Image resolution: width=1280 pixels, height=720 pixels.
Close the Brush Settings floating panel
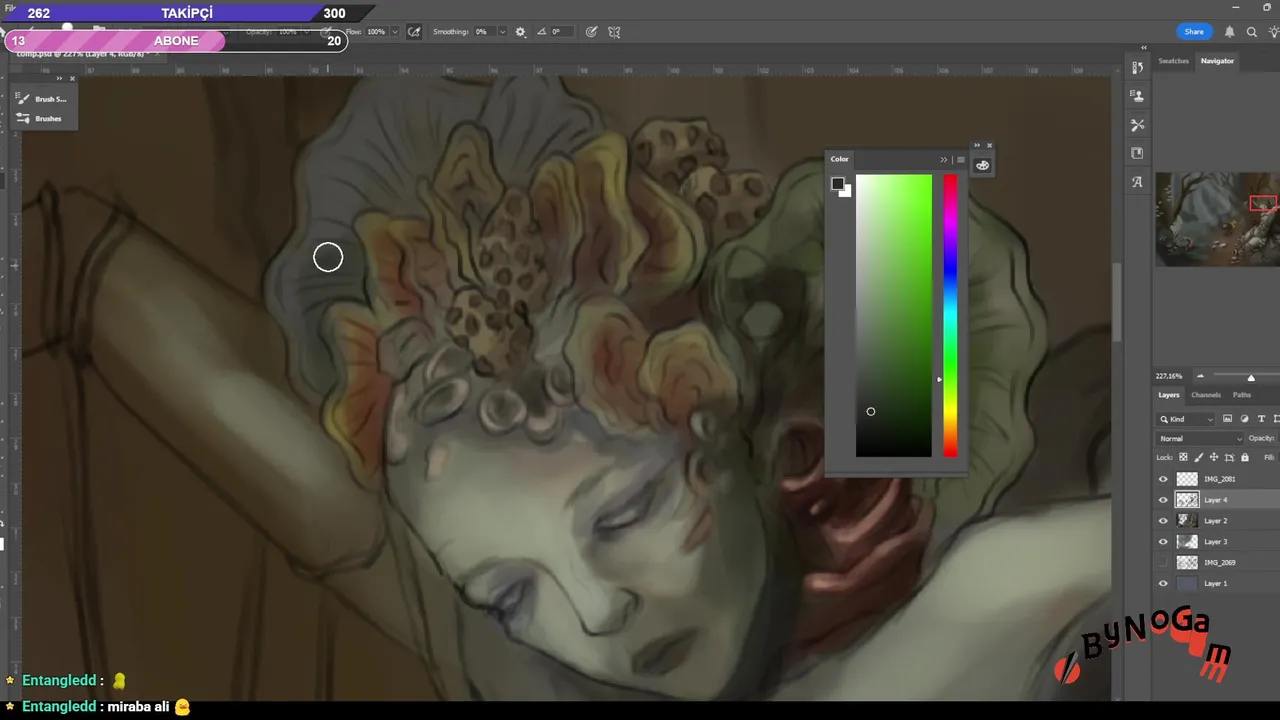72,79
